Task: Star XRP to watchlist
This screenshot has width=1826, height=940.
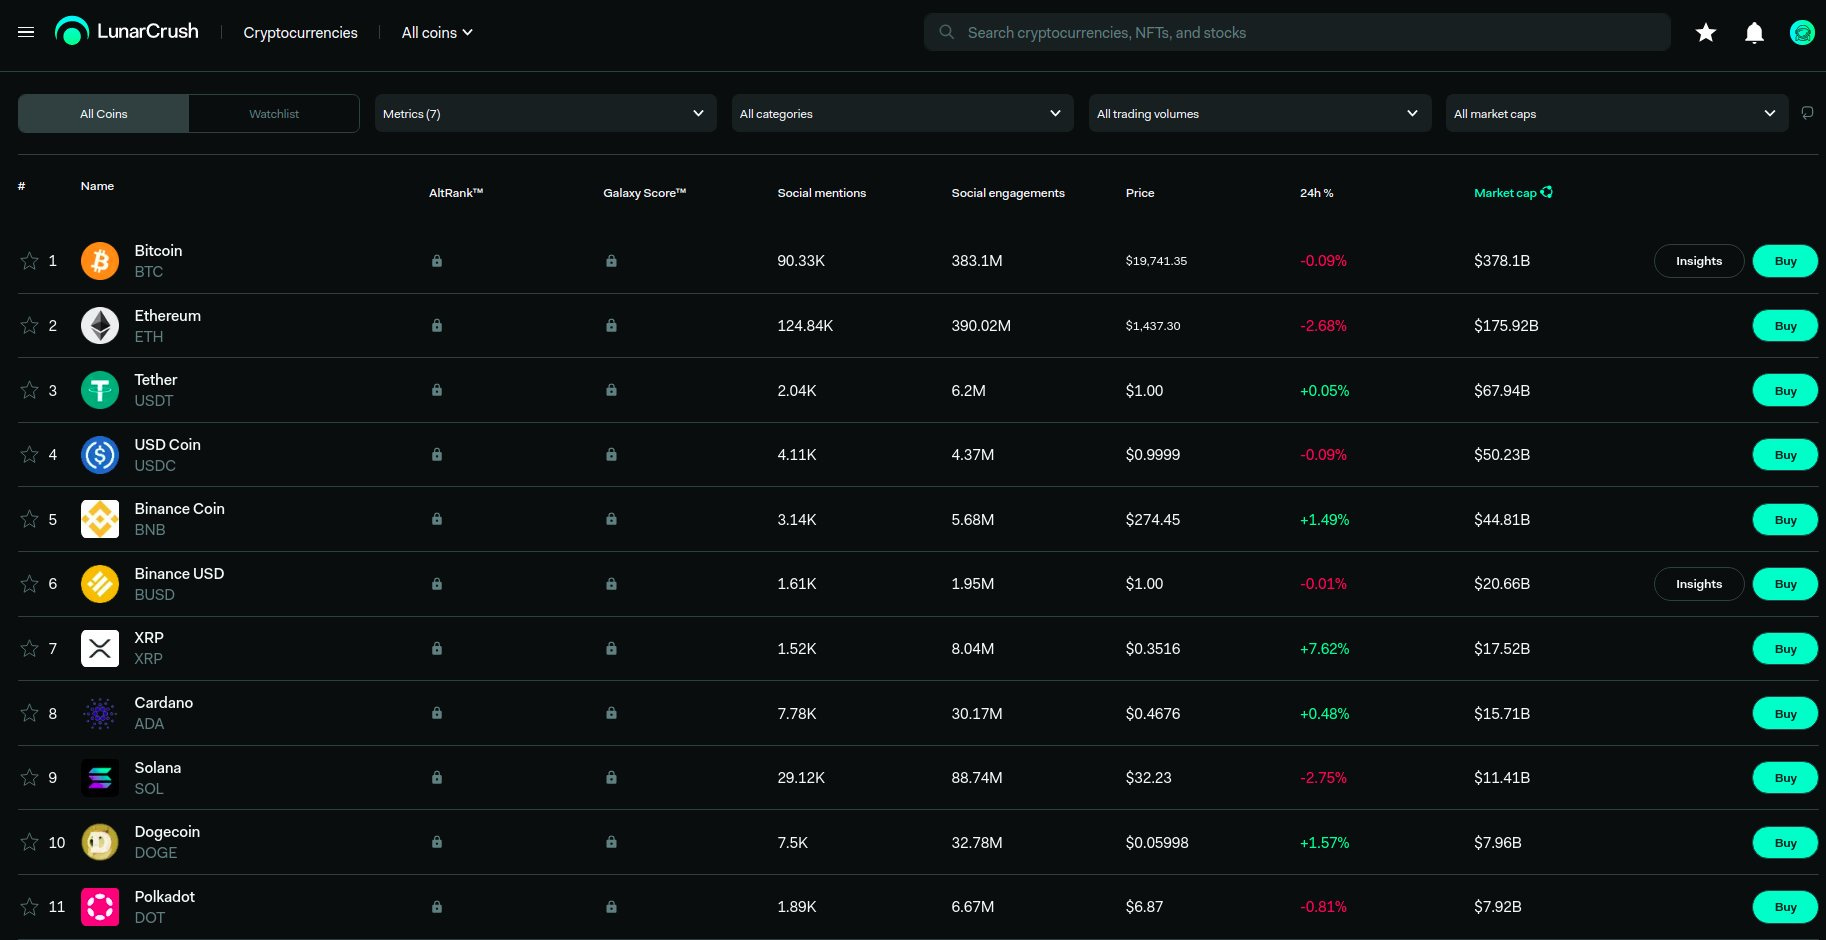Action: (x=30, y=649)
